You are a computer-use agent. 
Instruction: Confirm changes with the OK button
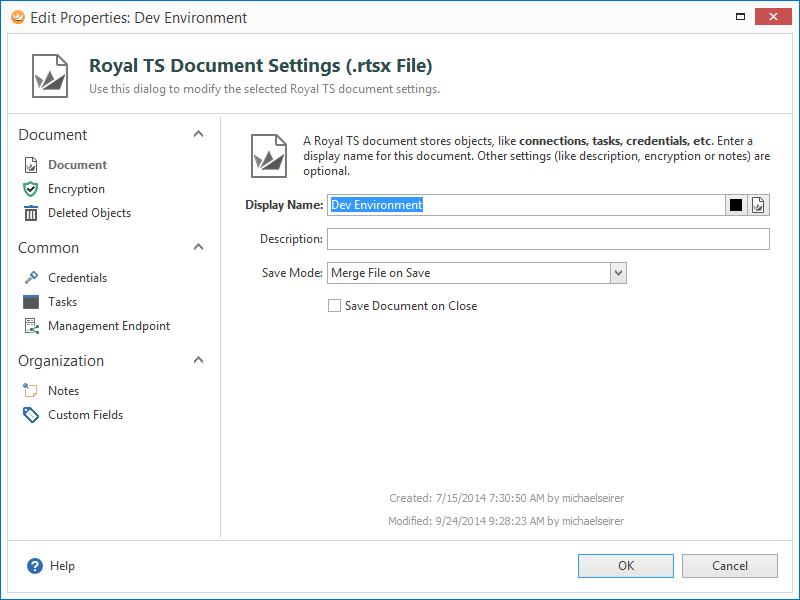click(626, 566)
